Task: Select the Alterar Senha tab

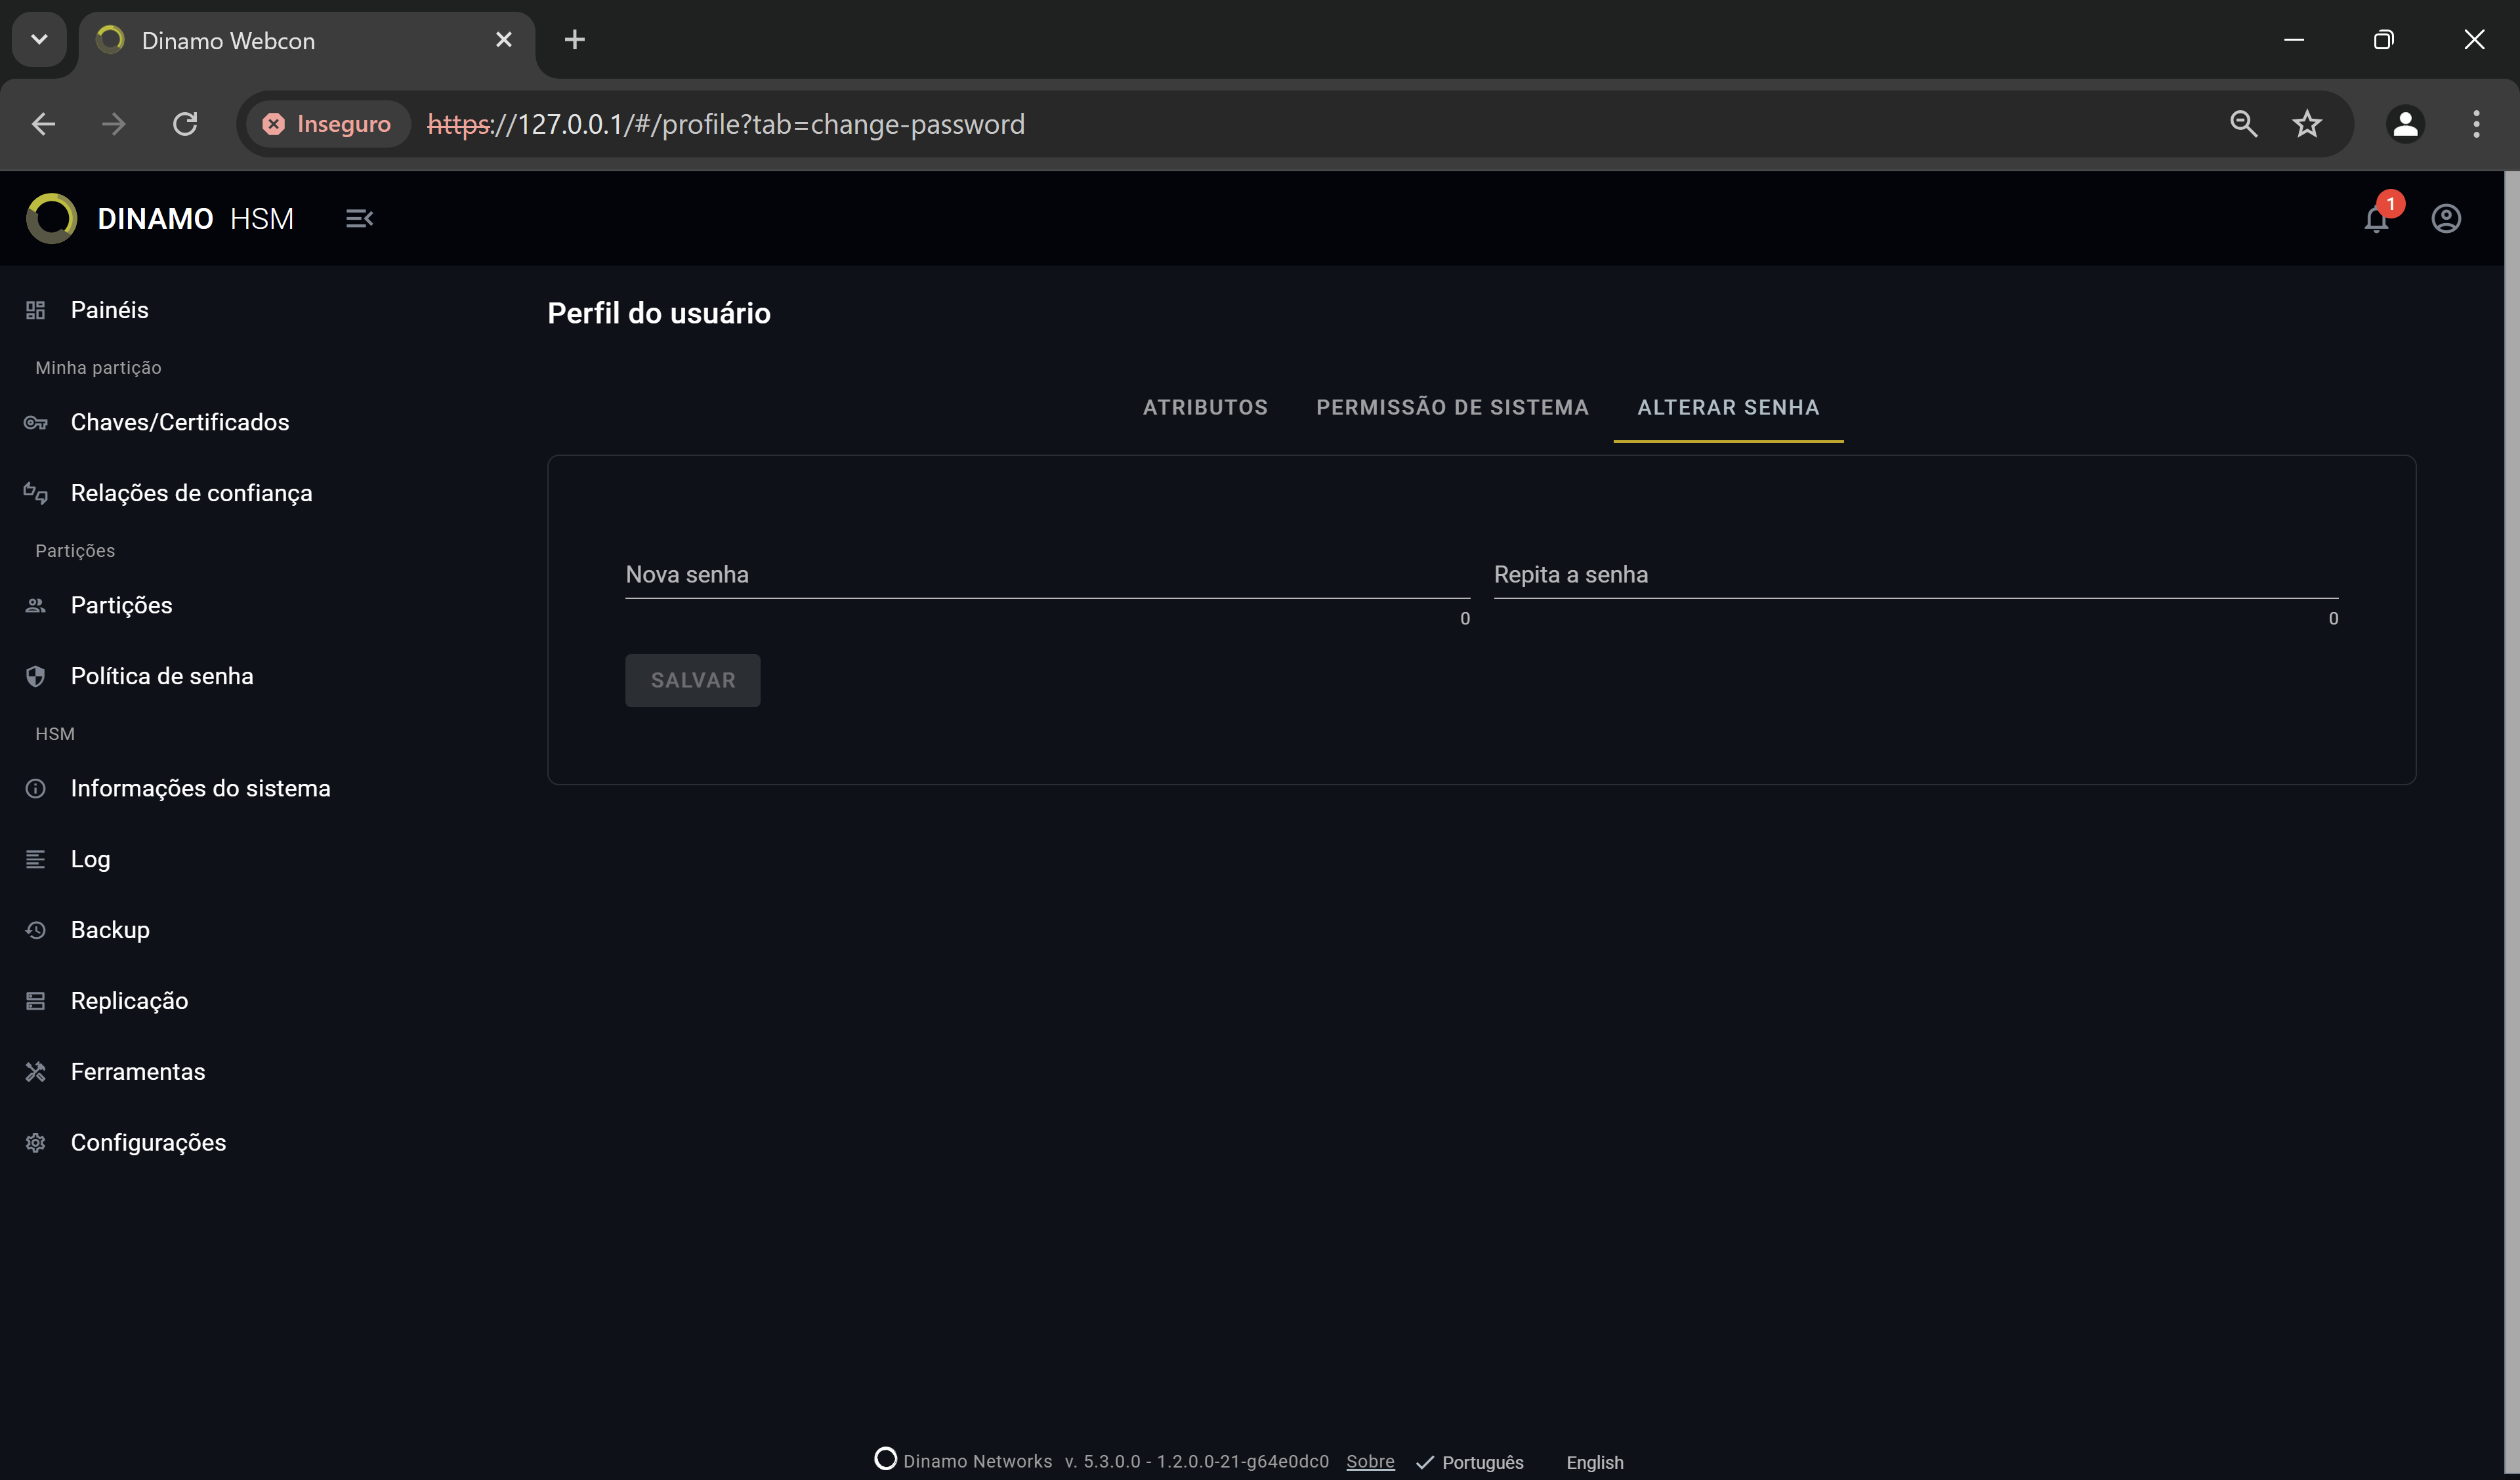Action: (x=1728, y=407)
